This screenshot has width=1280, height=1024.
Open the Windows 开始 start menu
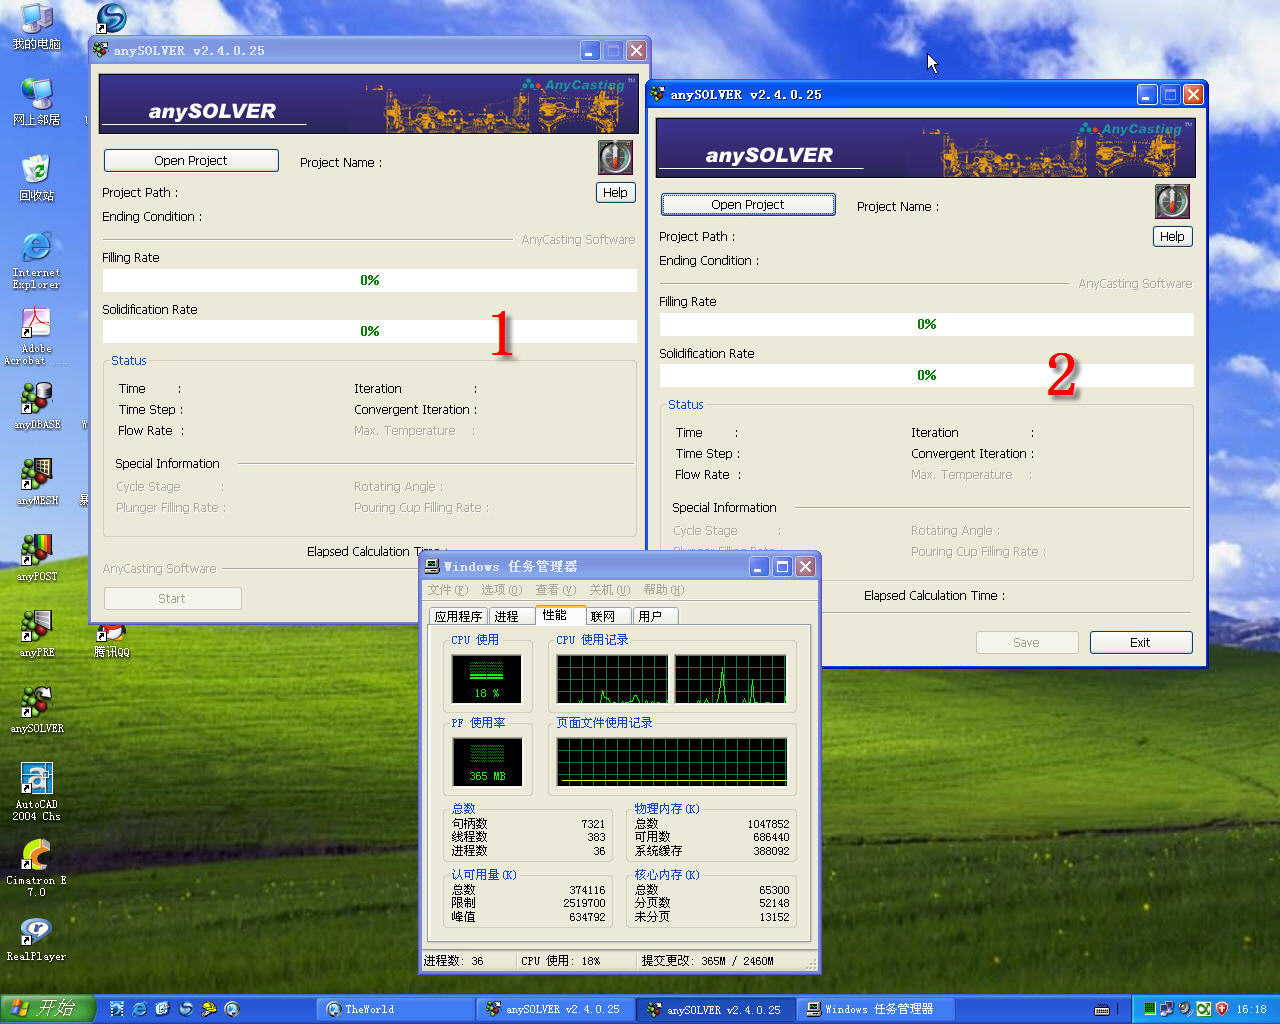(x=47, y=1009)
